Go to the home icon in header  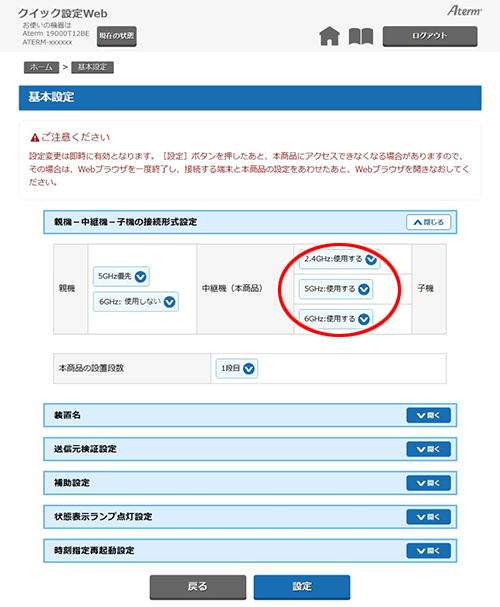pos(329,36)
